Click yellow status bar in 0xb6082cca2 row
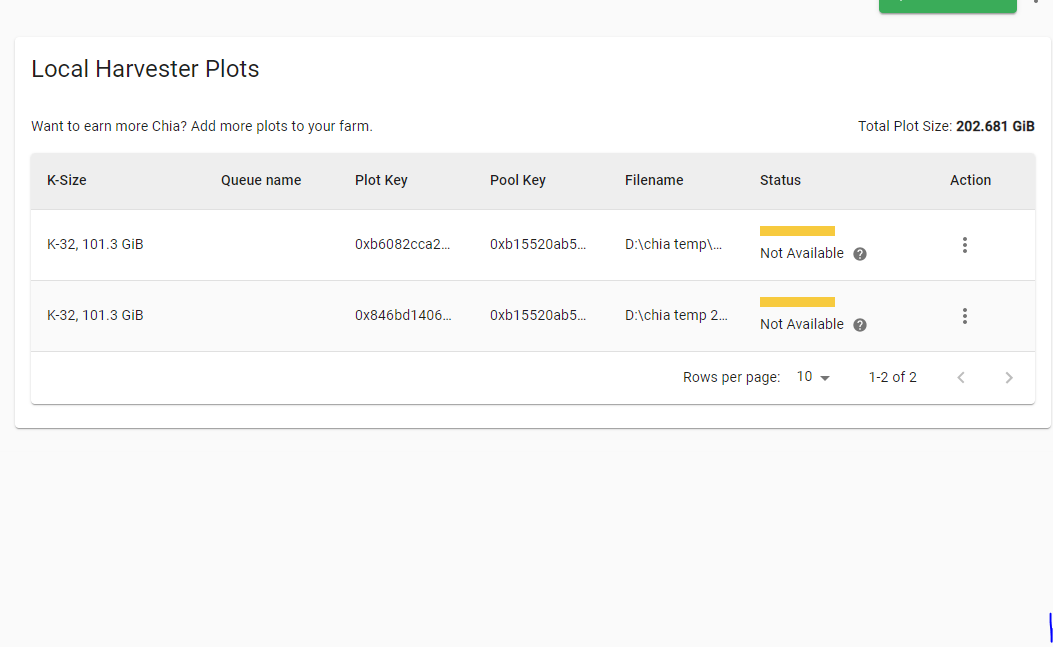Screen dimensions: 1053x647 (x=797, y=231)
